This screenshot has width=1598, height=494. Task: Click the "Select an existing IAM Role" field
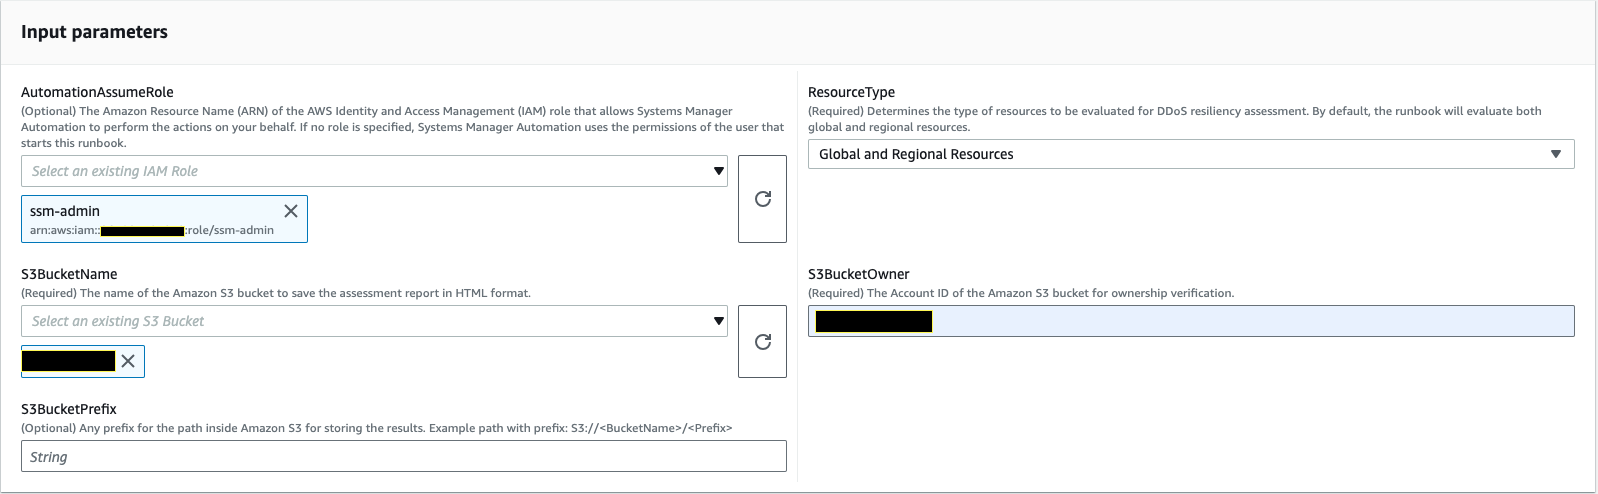(360, 171)
